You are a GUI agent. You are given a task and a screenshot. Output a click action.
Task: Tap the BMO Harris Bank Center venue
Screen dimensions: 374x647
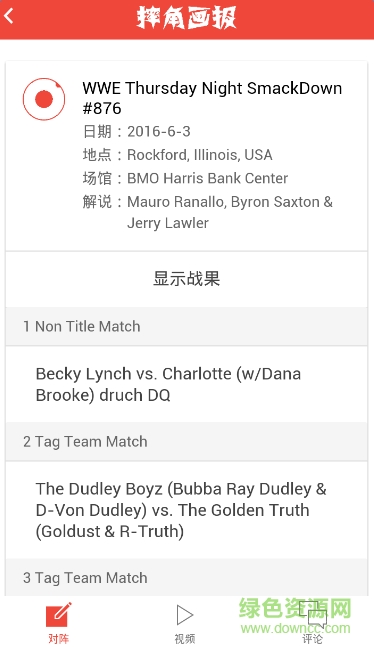[x=185, y=178]
